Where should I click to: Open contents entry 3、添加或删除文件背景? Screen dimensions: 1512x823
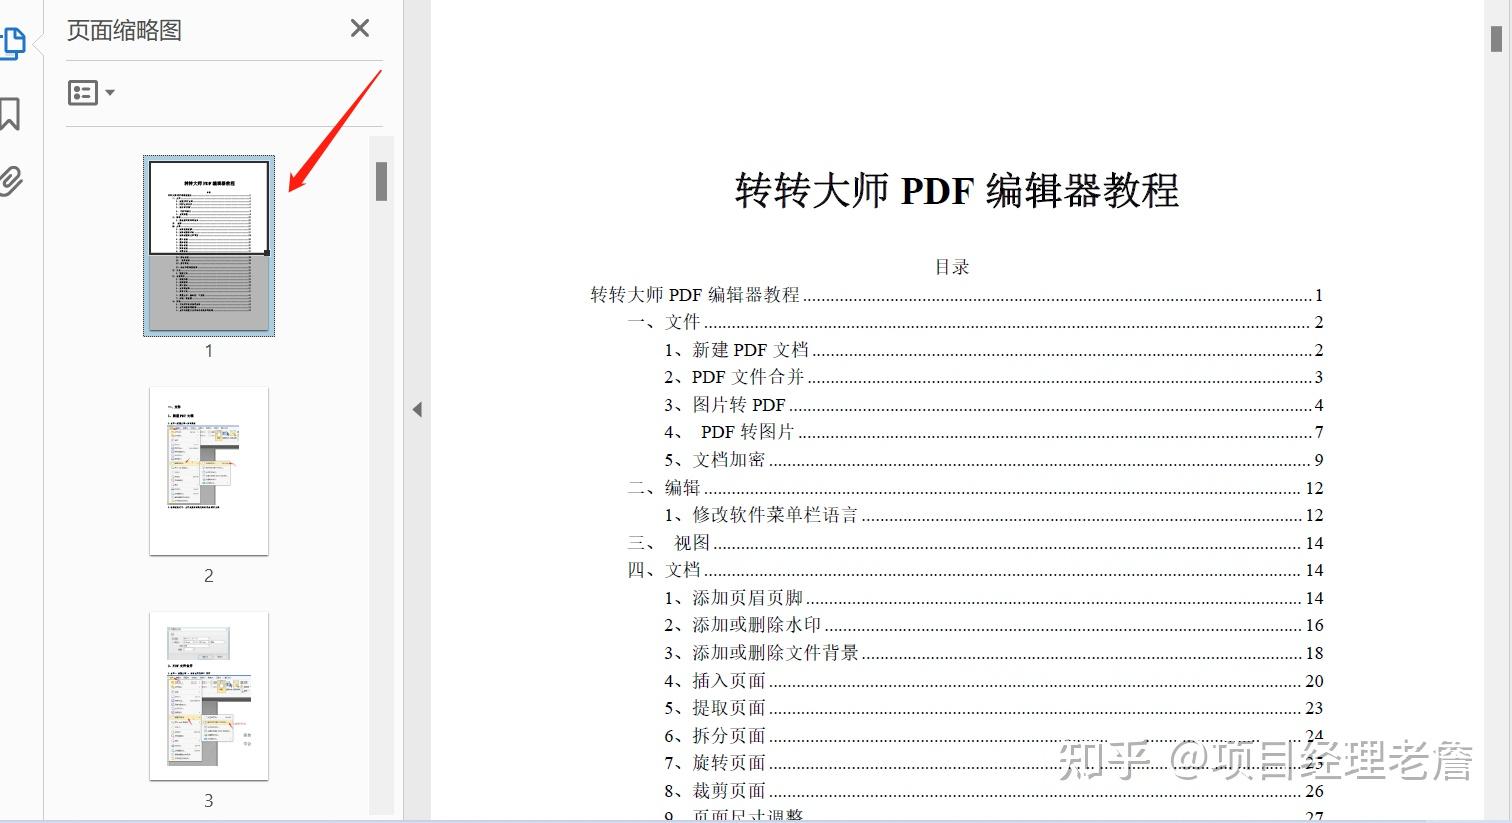[x=993, y=653]
